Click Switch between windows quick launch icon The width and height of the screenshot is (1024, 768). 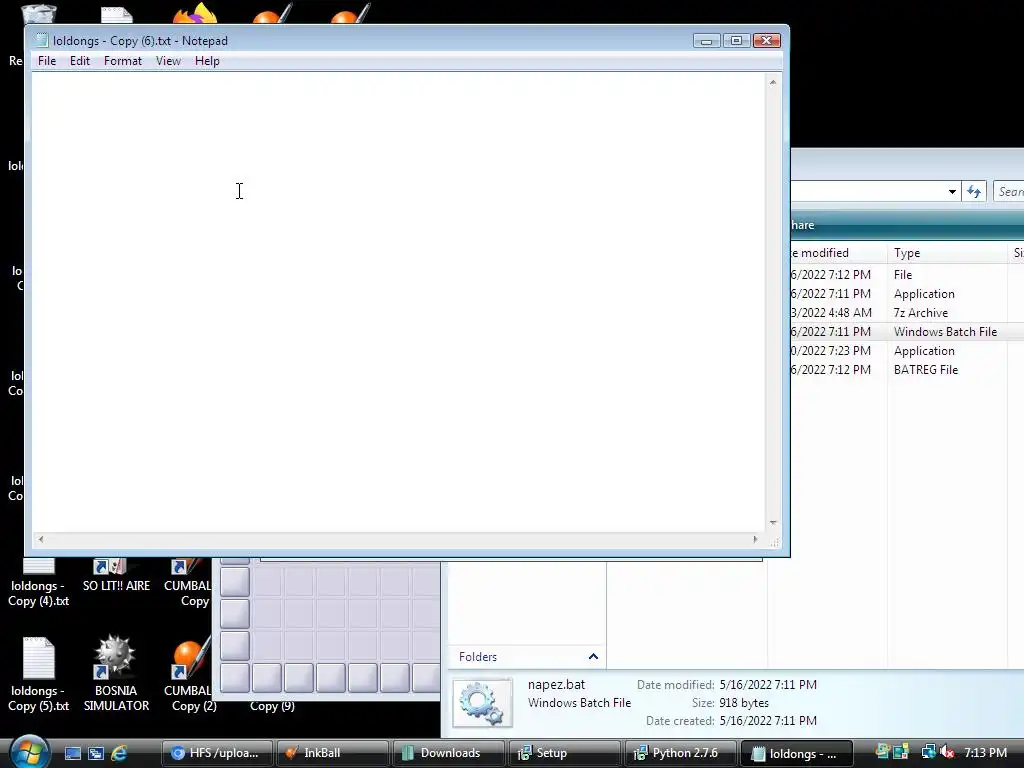click(95, 753)
